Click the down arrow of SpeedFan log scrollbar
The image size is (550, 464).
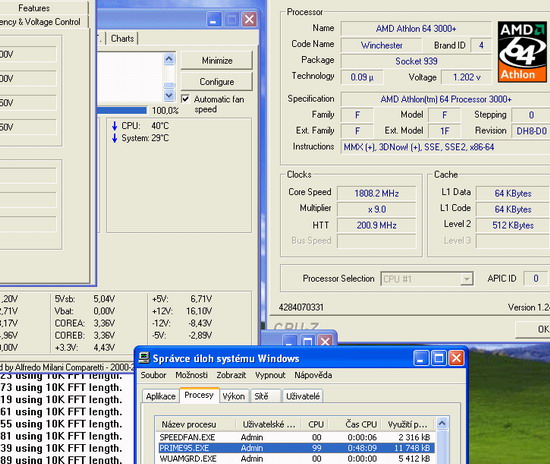click(x=169, y=95)
